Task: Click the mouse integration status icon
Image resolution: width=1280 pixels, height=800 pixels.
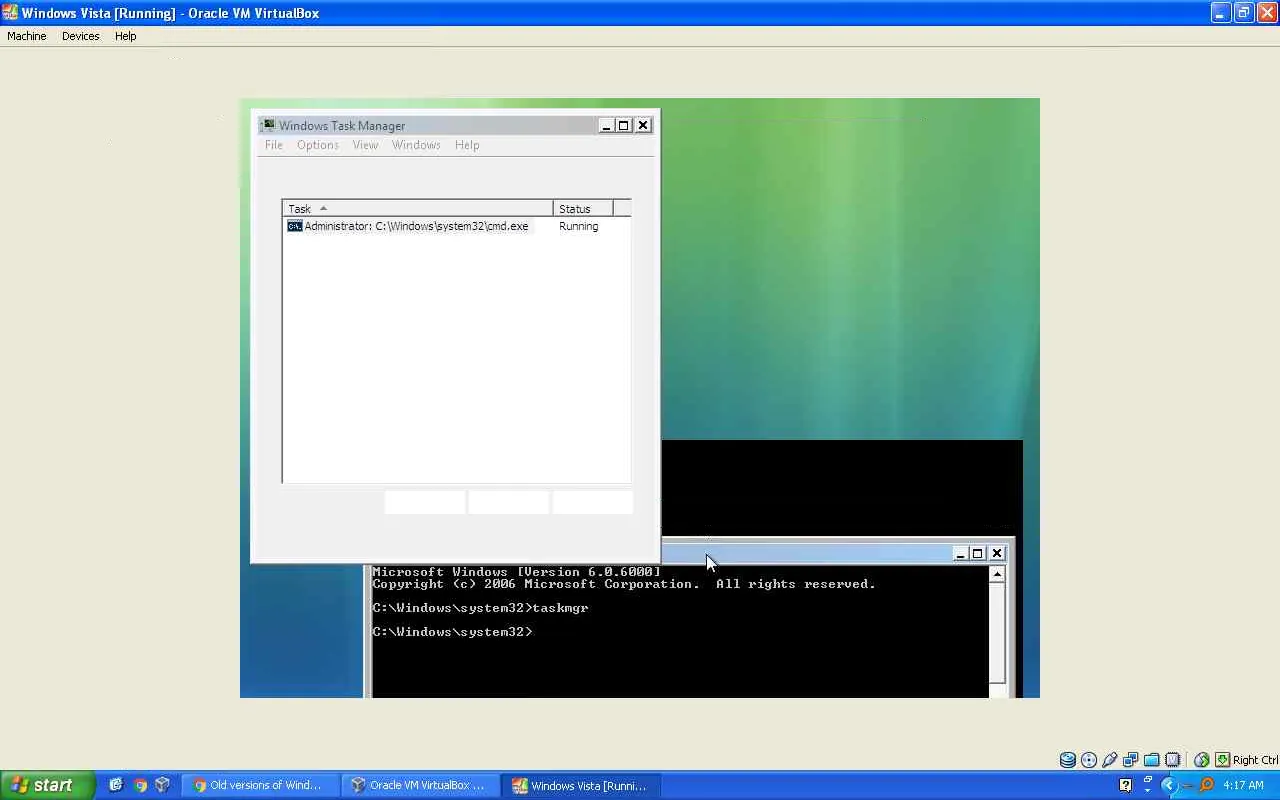Action: click(x=1202, y=760)
